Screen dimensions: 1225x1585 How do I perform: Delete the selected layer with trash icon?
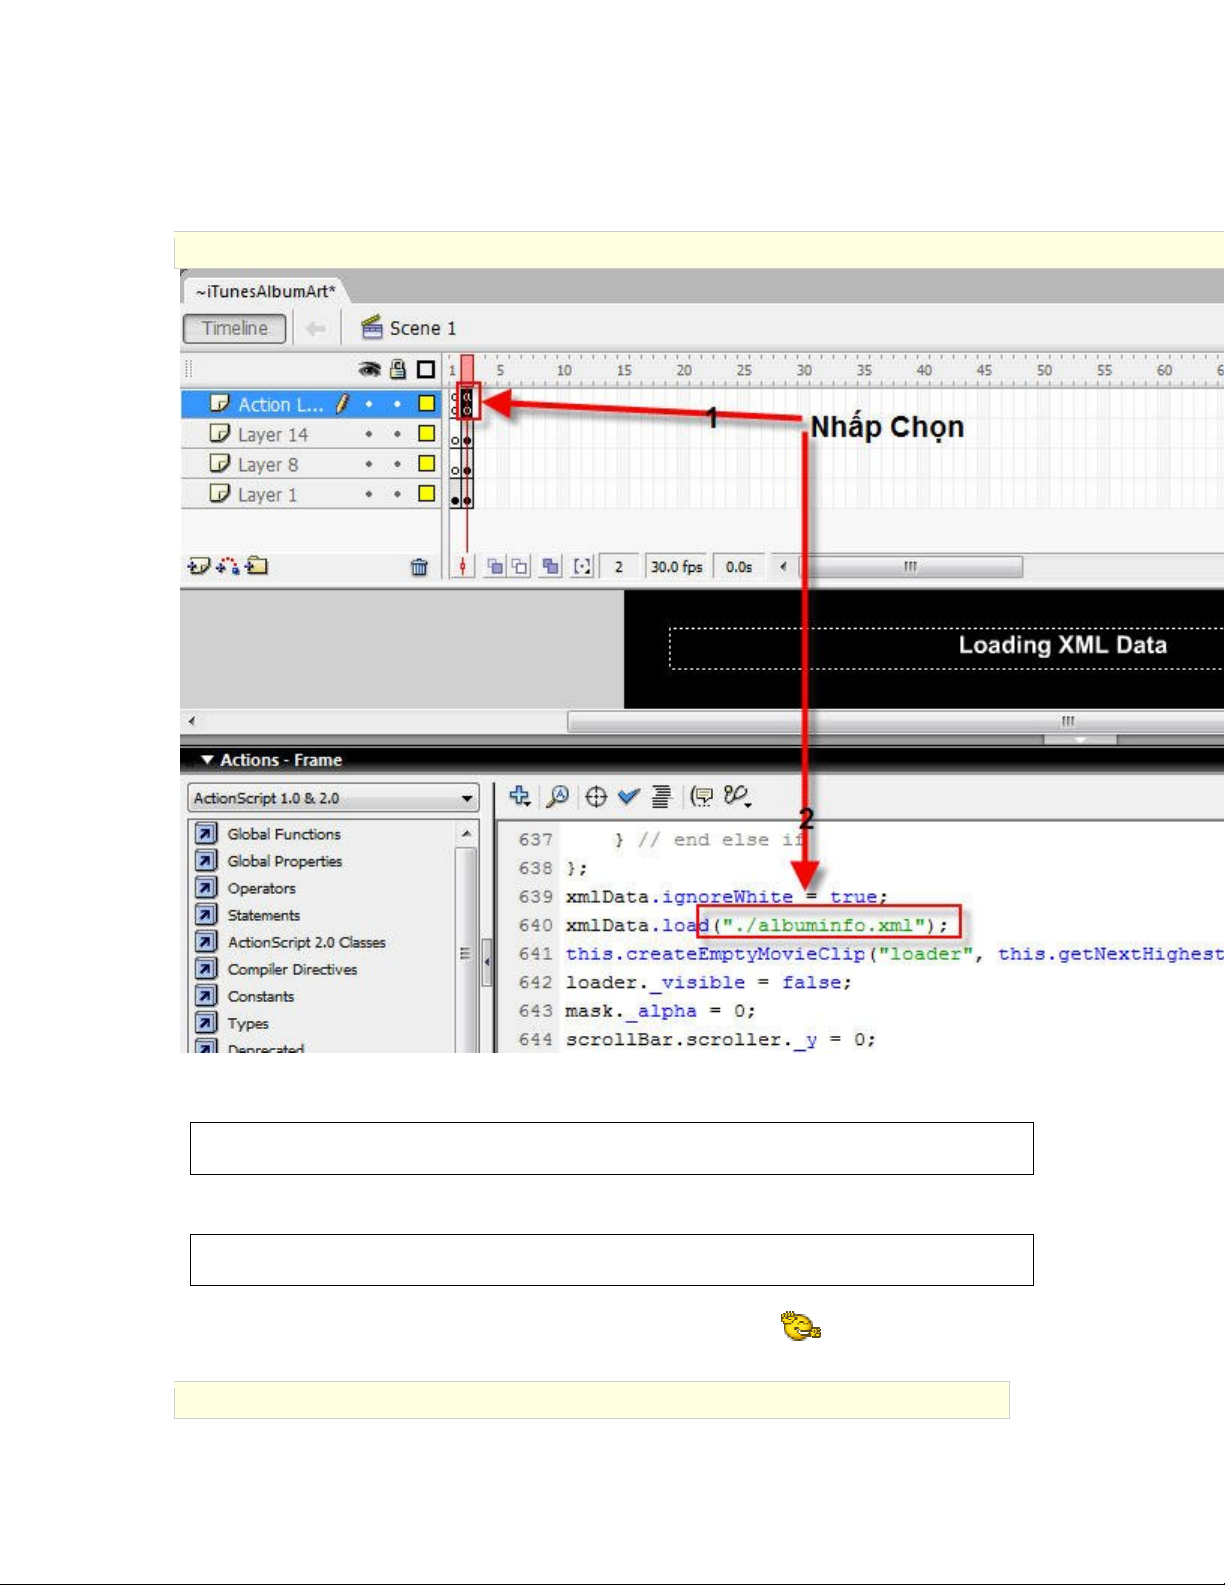pyautogui.click(x=419, y=567)
